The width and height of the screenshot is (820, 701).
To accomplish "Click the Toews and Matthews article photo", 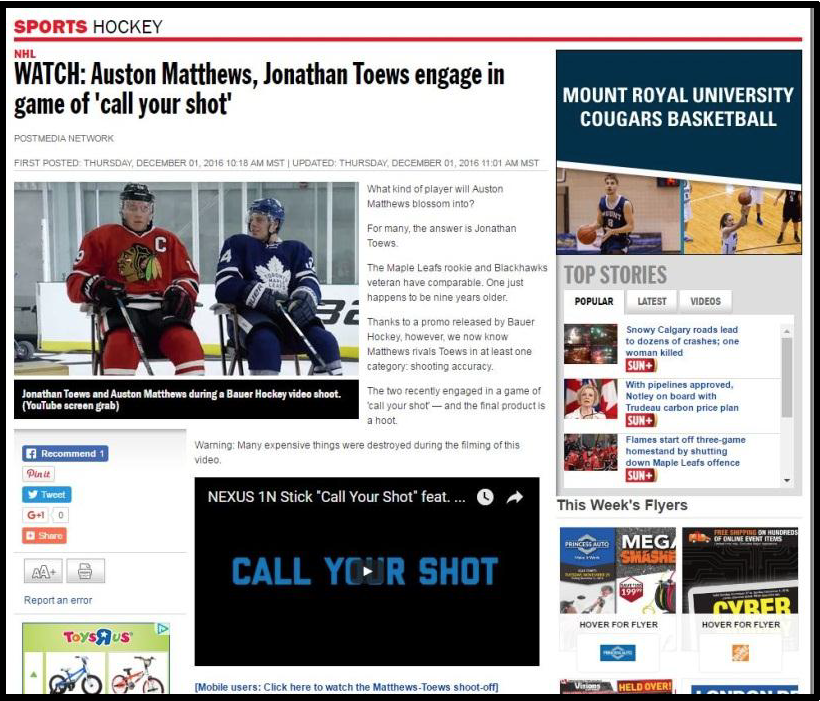I will [186, 278].
